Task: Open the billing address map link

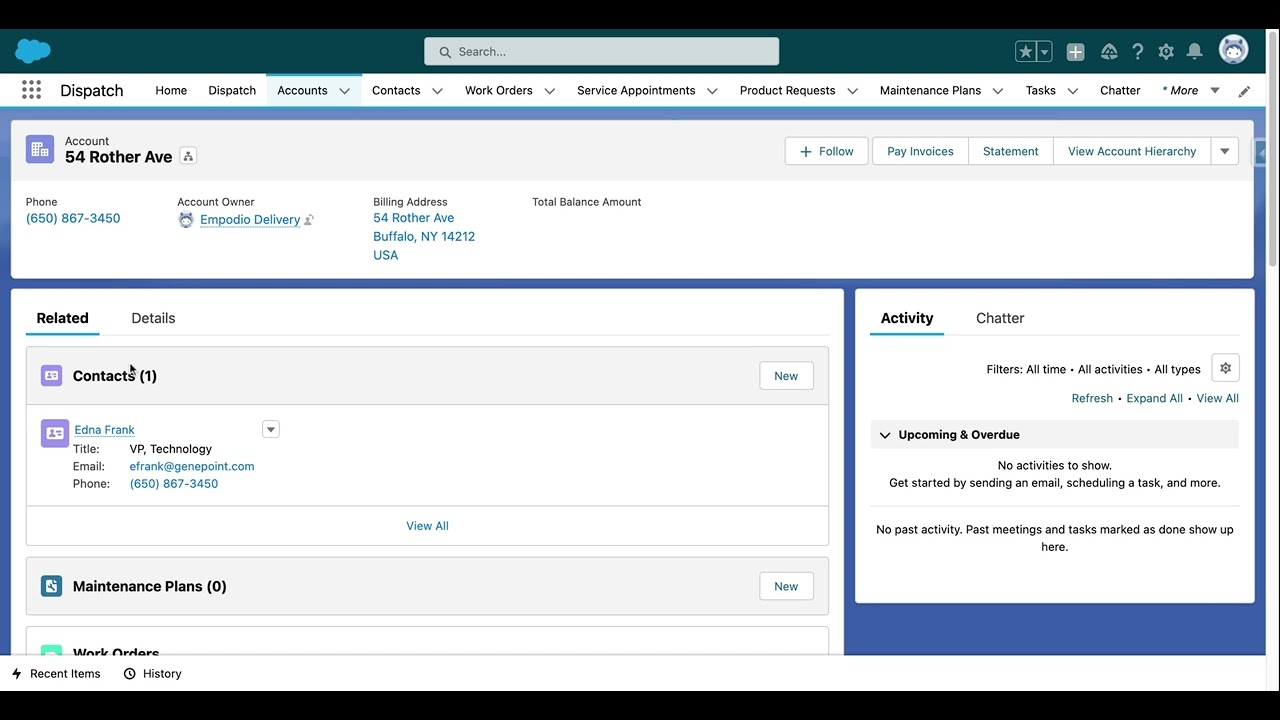Action: click(x=424, y=236)
